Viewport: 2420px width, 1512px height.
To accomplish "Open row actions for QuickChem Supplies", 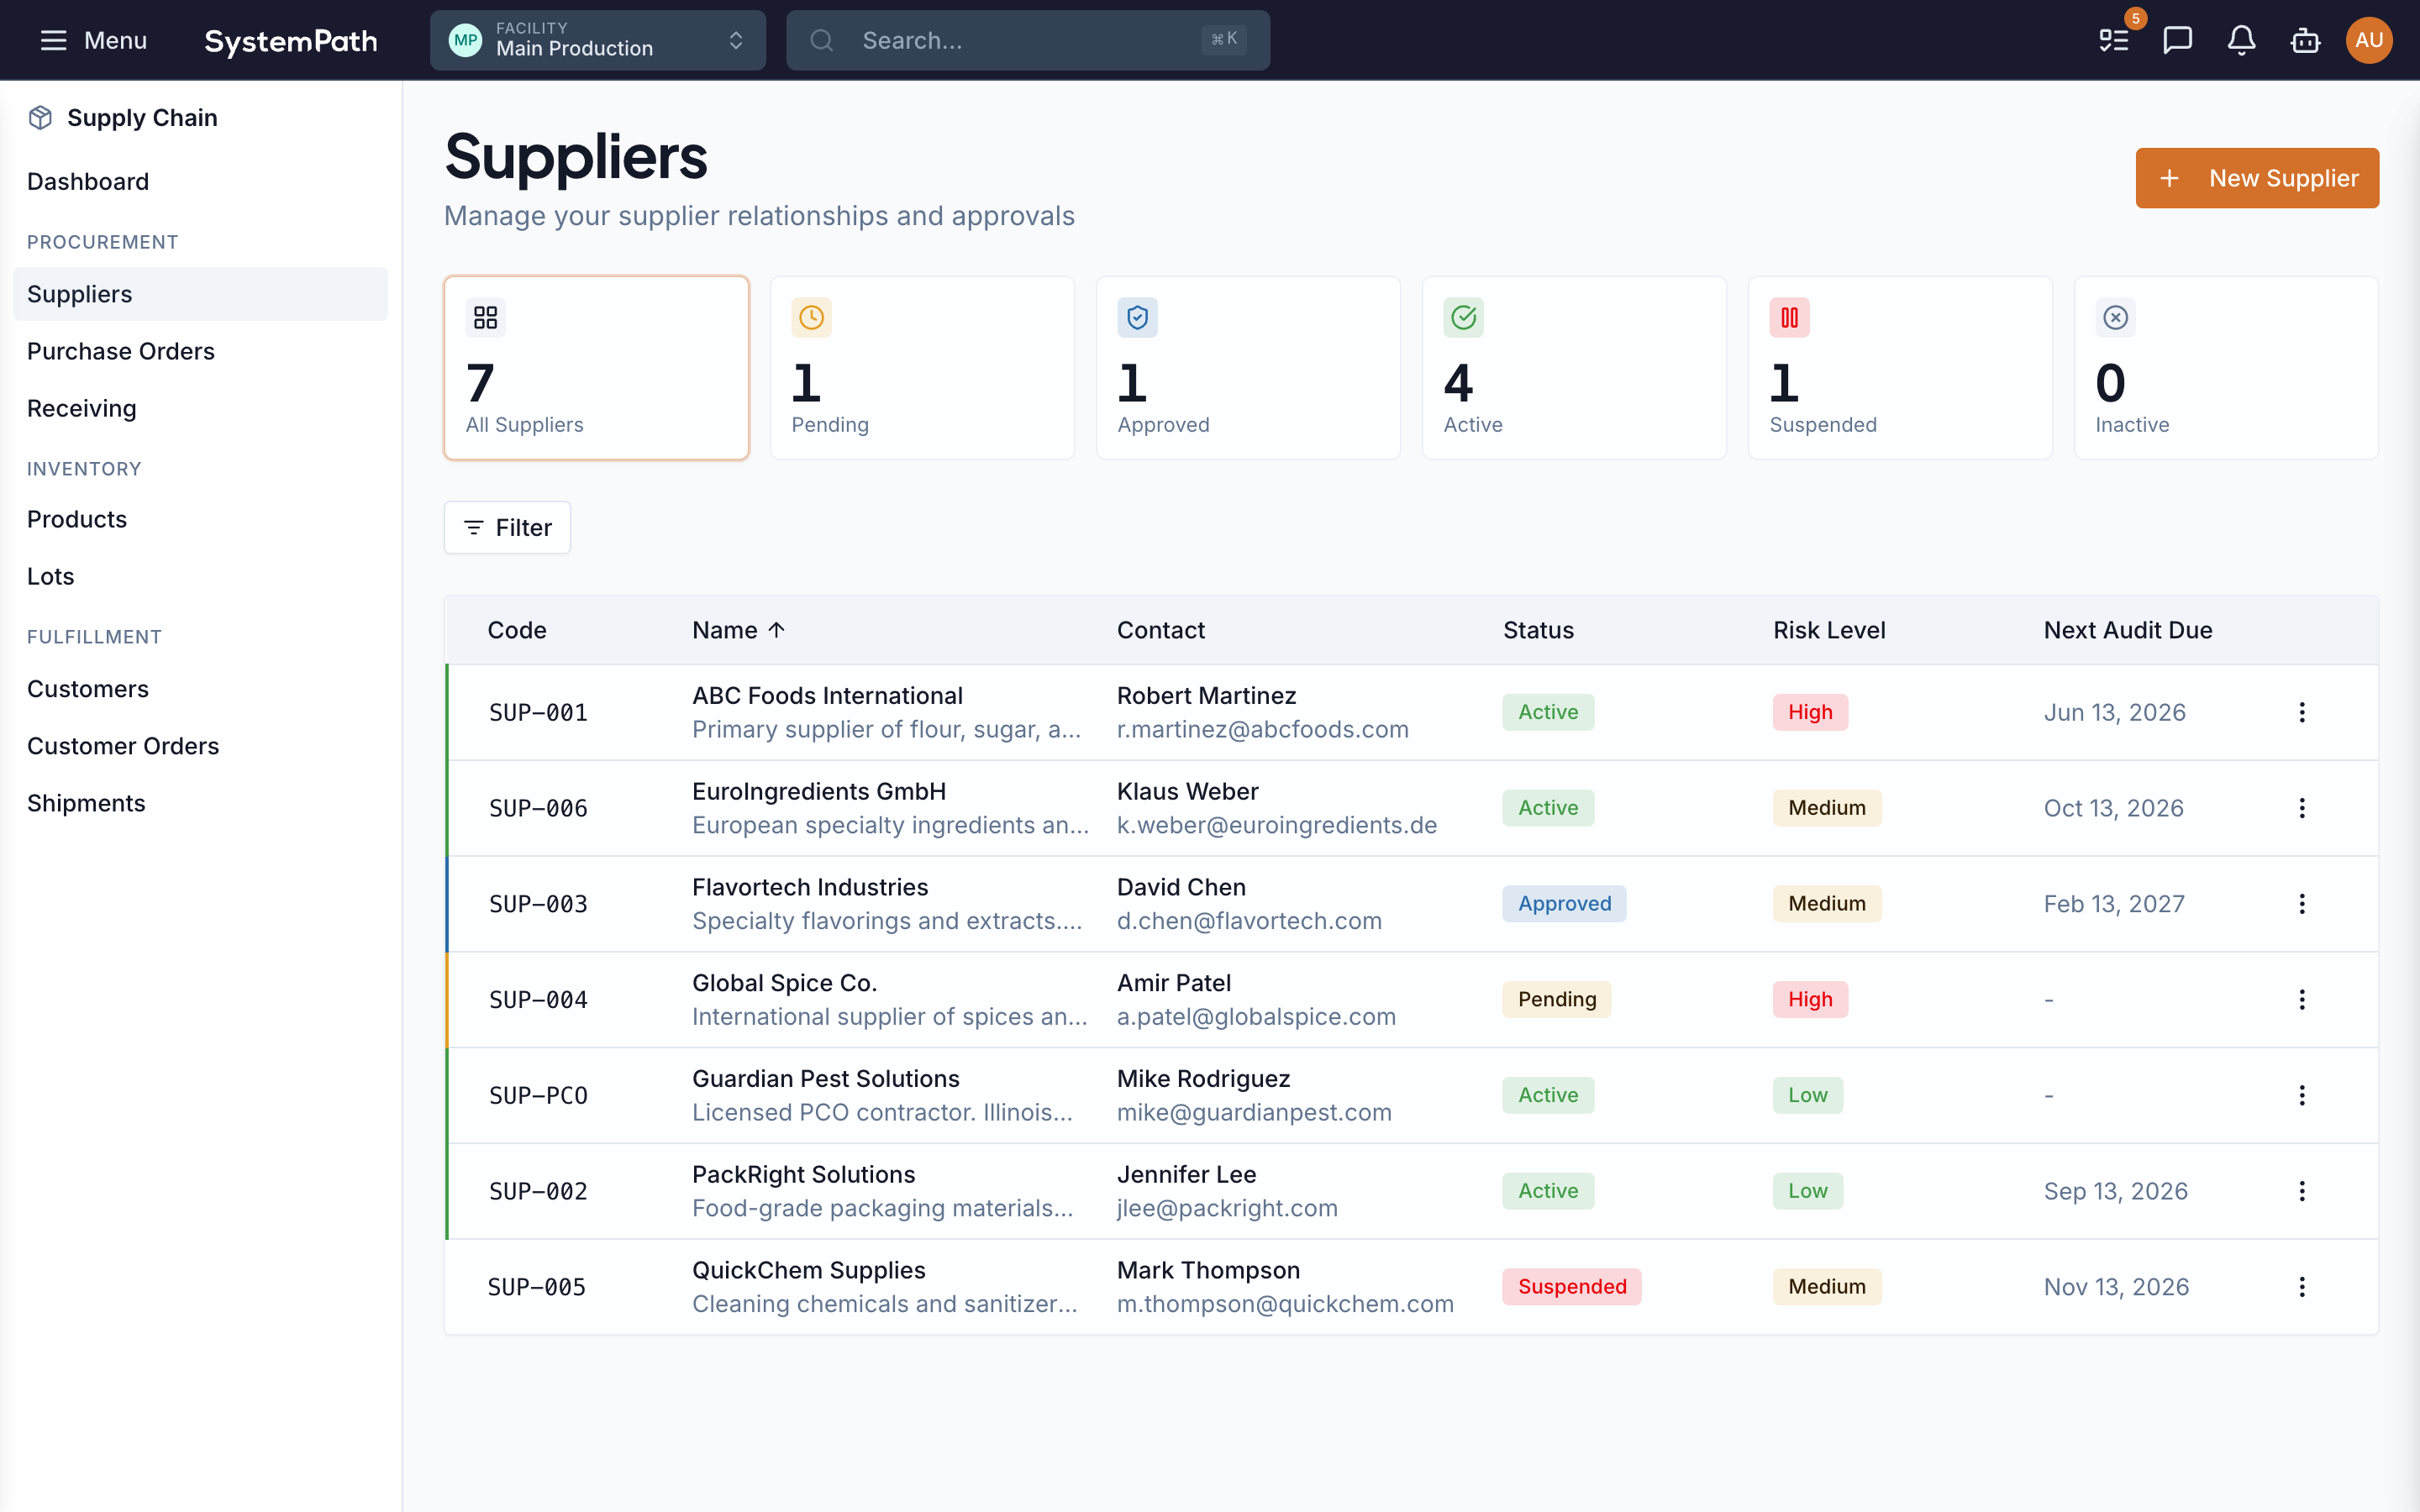I will 2301,1286.
